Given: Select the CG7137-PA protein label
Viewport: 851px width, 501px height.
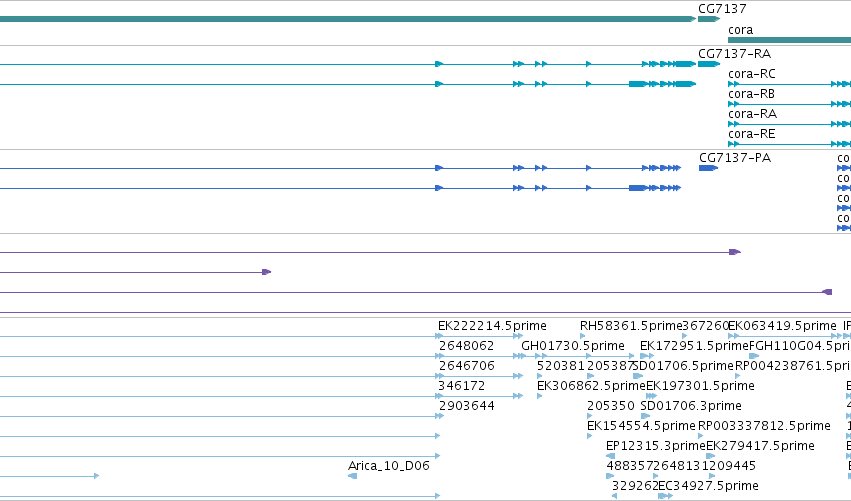Looking at the screenshot, I should 735,158.
